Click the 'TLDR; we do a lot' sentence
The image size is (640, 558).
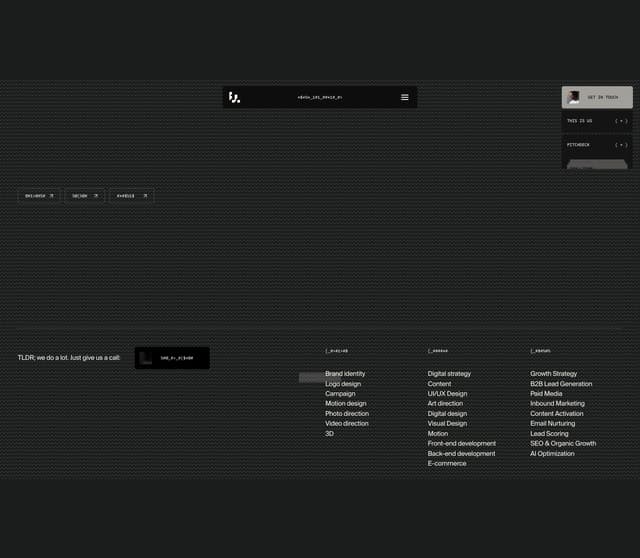(x=69, y=358)
